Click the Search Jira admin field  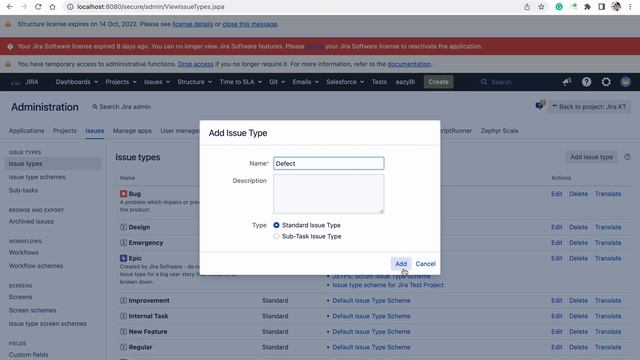point(122,107)
